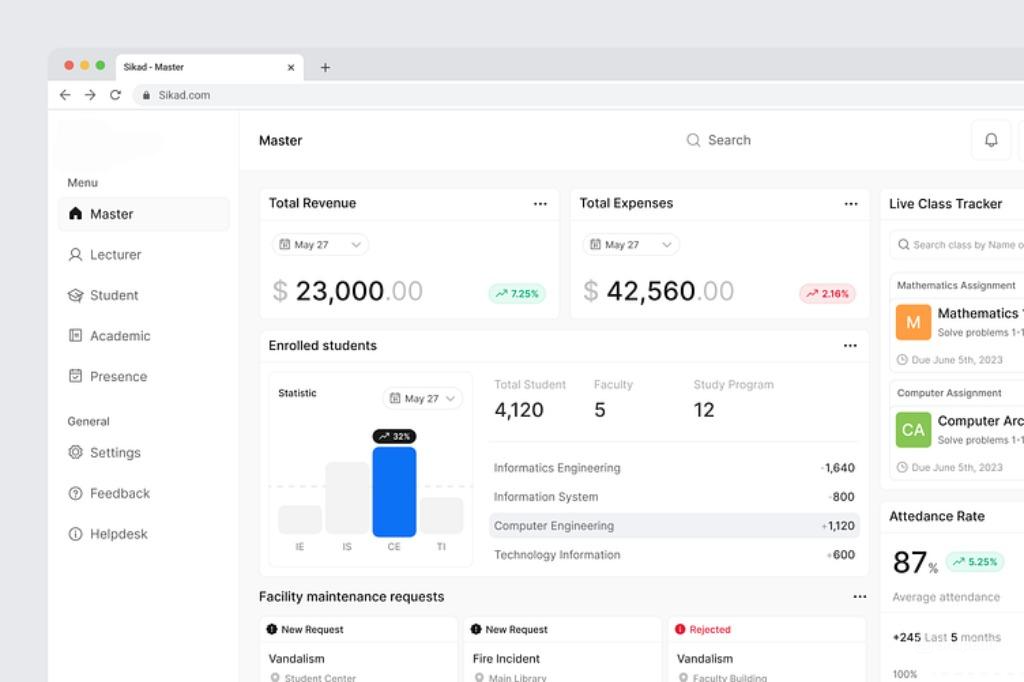Click the green CA Computer avatar
The image size is (1024, 682).
(x=913, y=430)
